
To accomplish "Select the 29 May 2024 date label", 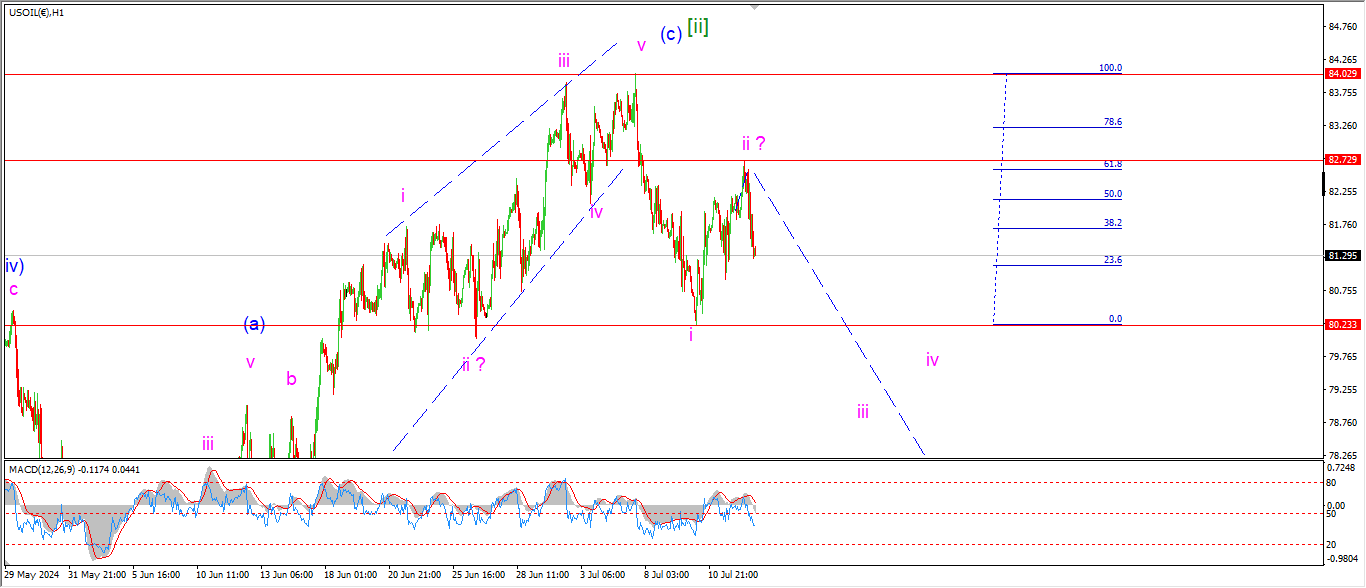I will [x=30, y=576].
